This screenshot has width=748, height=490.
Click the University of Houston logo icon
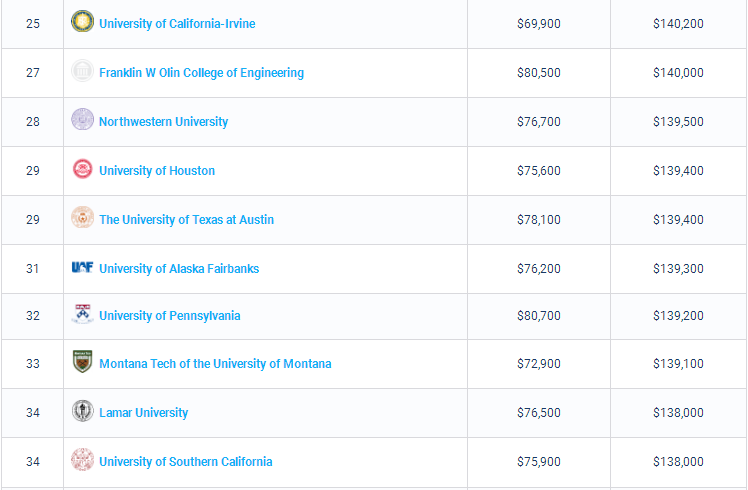pyautogui.click(x=82, y=170)
